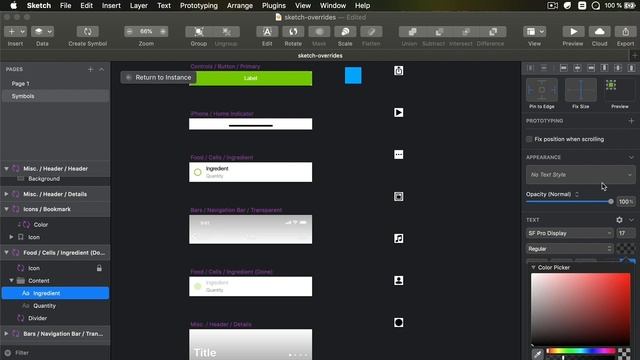Click the Export toolbar icon

pyautogui.click(x=625, y=31)
